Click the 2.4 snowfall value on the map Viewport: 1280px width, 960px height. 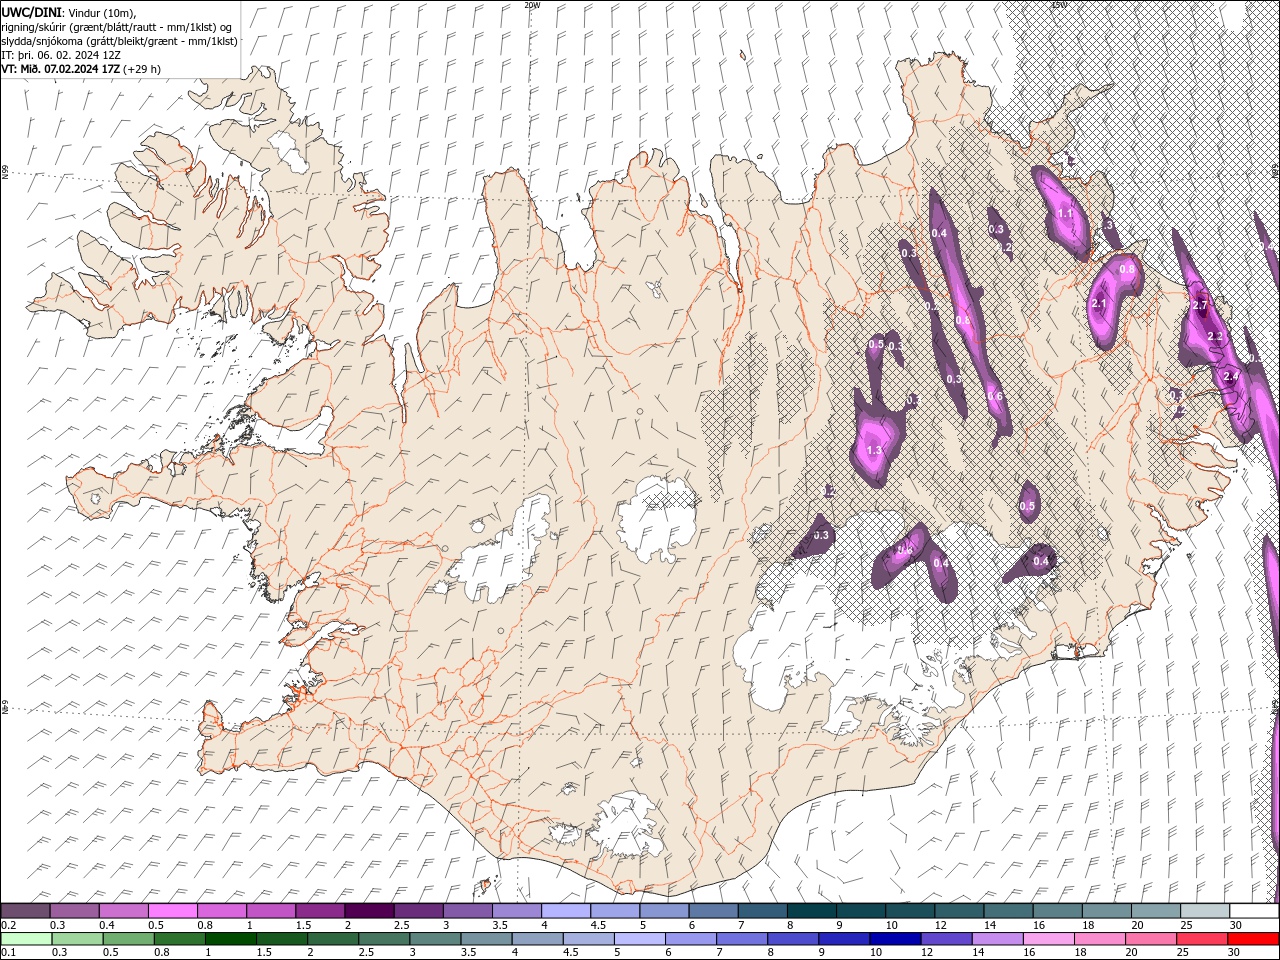point(1231,375)
